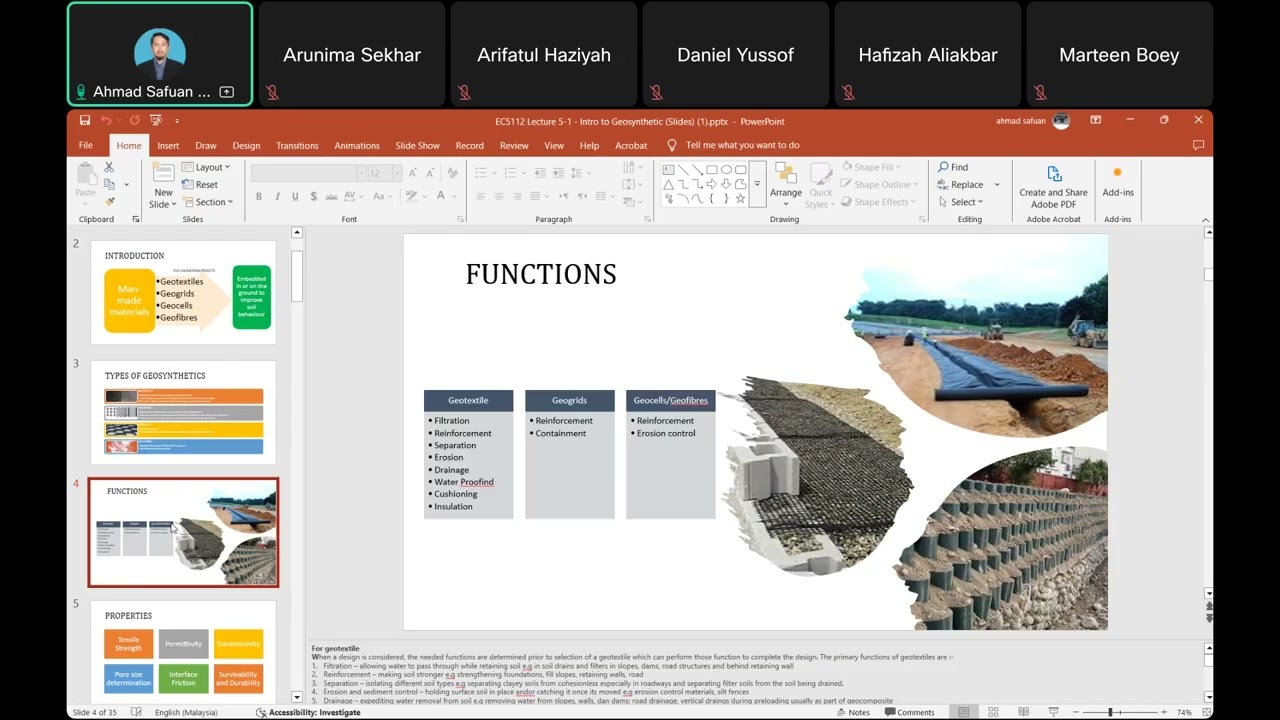1280x720 pixels.
Task: Select slide 5 Properties thumbnail
Action: click(183, 651)
